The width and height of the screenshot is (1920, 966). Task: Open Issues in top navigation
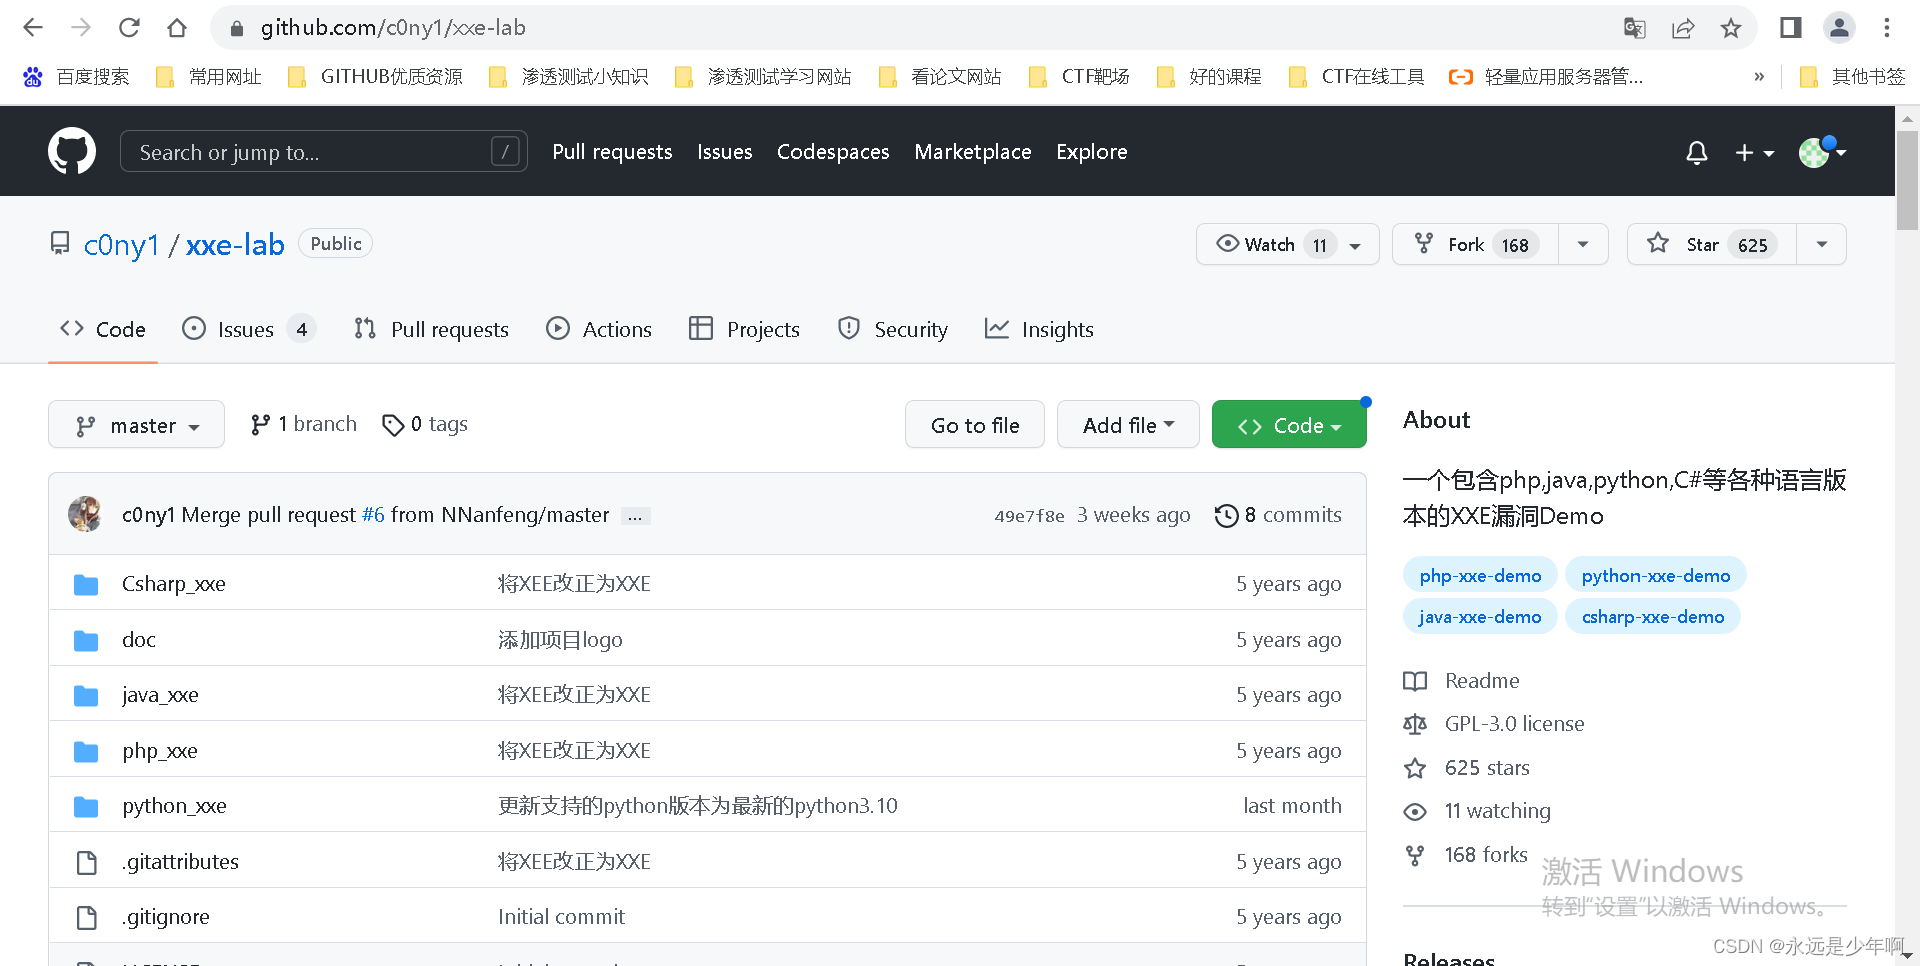coord(725,152)
